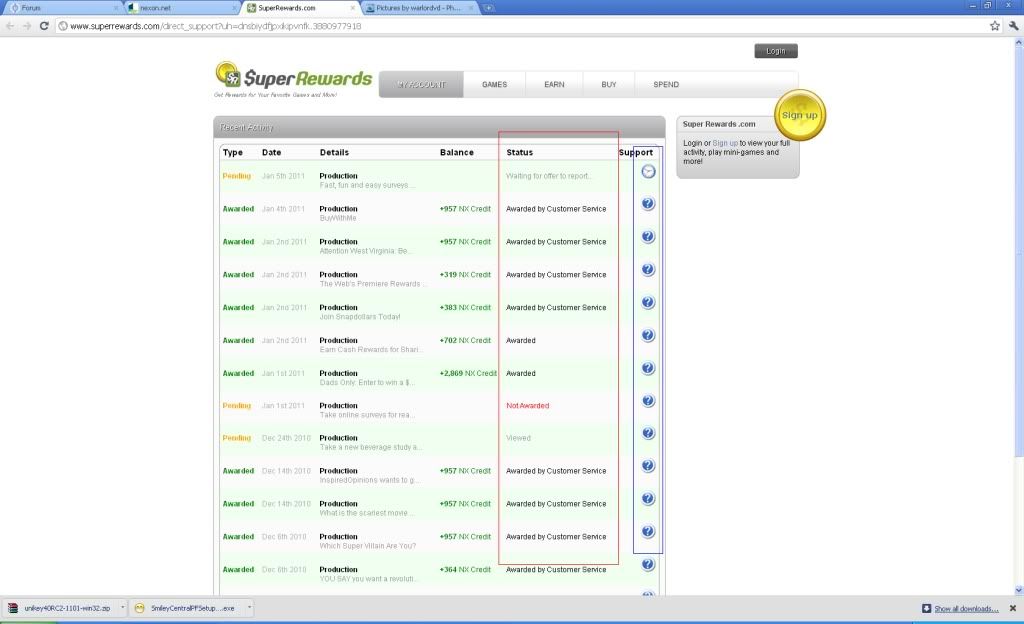This screenshot has height=624, width=1024.
Task: Follow the Sign up link in sidebar text
Action: coord(725,143)
